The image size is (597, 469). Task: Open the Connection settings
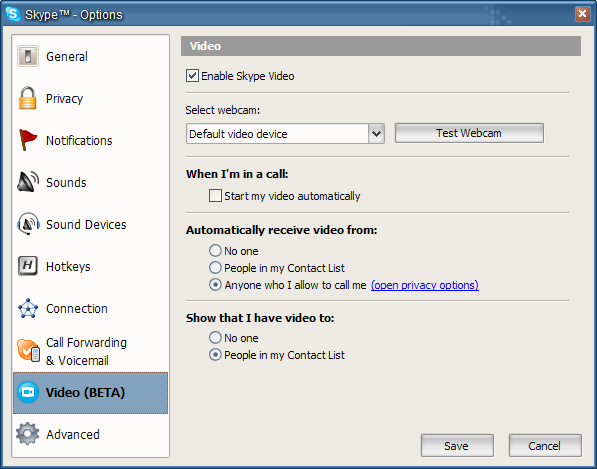(x=91, y=308)
